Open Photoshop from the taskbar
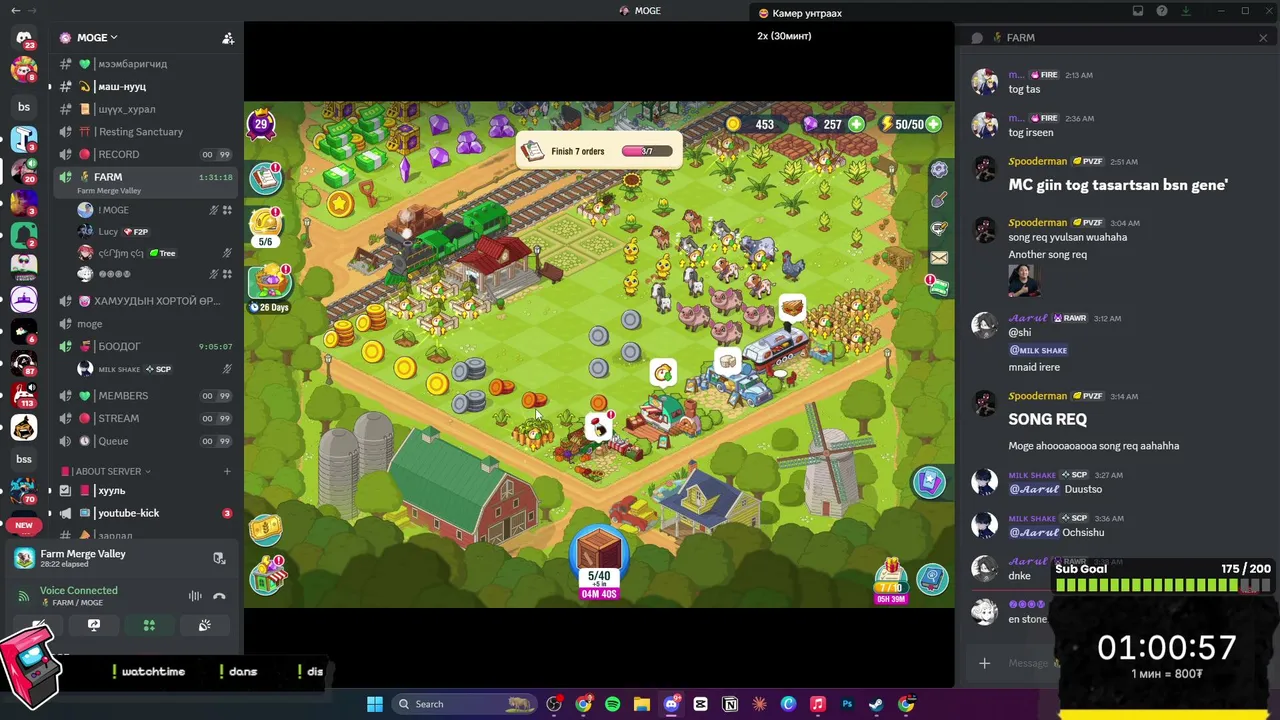This screenshot has height=720, width=1280. [847, 704]
